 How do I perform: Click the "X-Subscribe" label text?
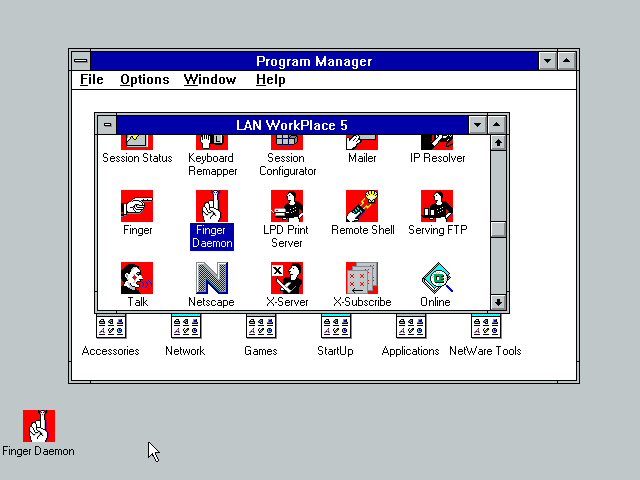click(362, 302)
